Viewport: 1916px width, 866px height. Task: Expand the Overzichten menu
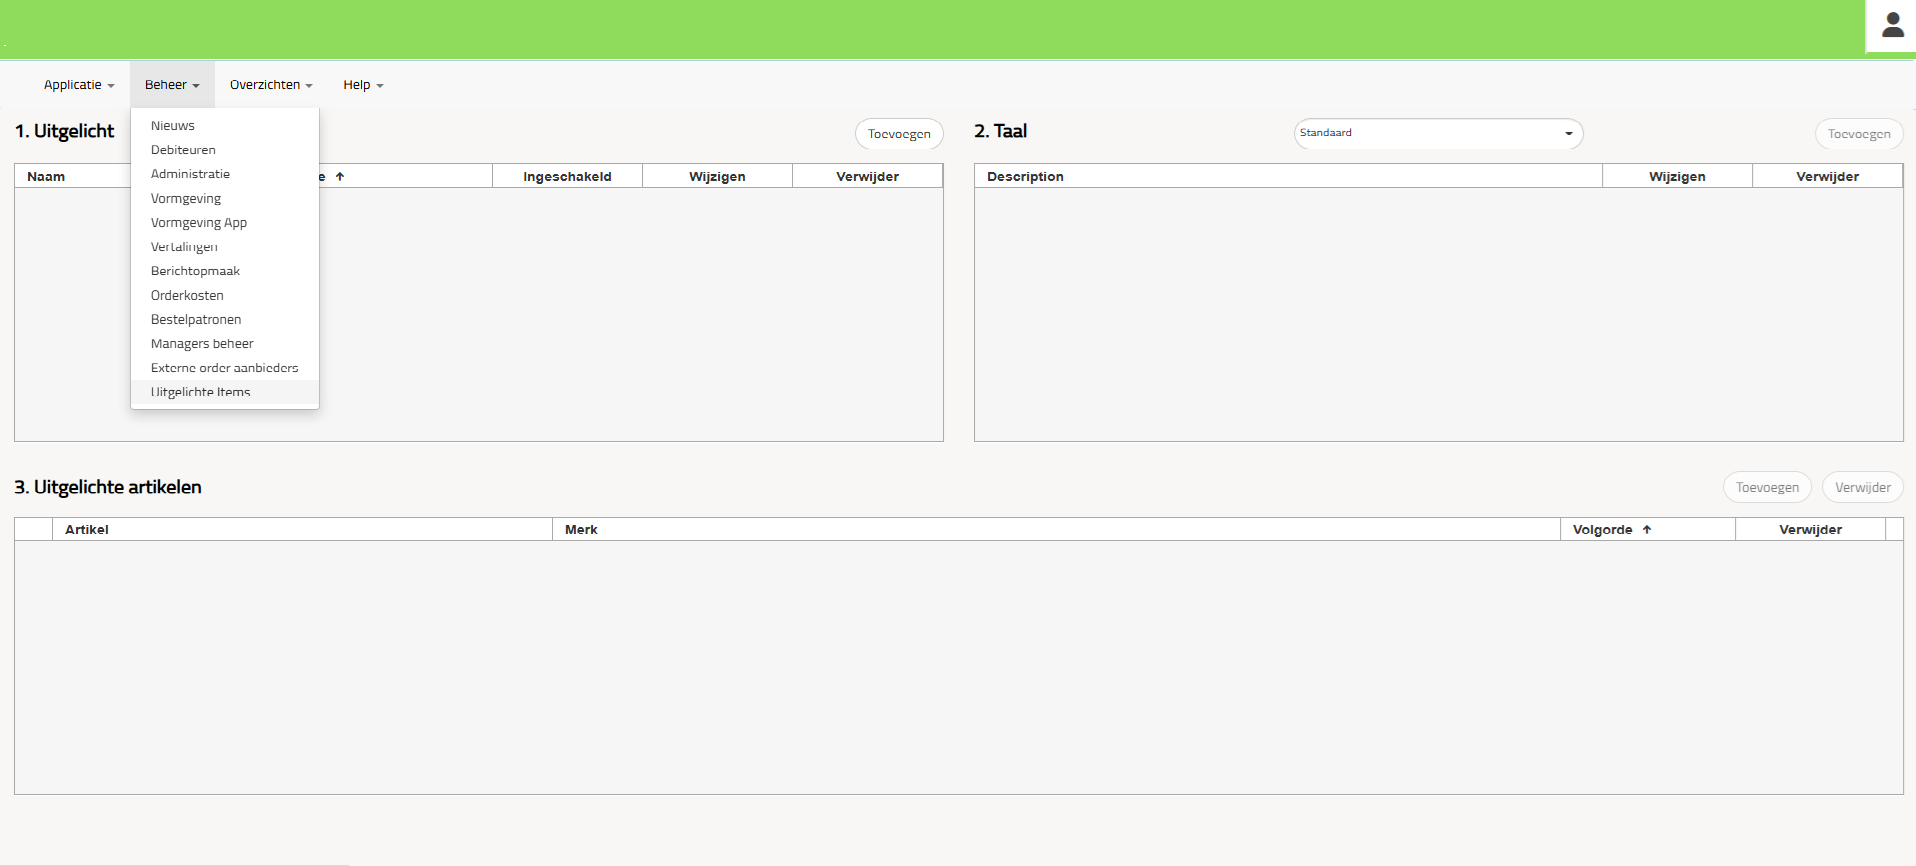(271, 85)
